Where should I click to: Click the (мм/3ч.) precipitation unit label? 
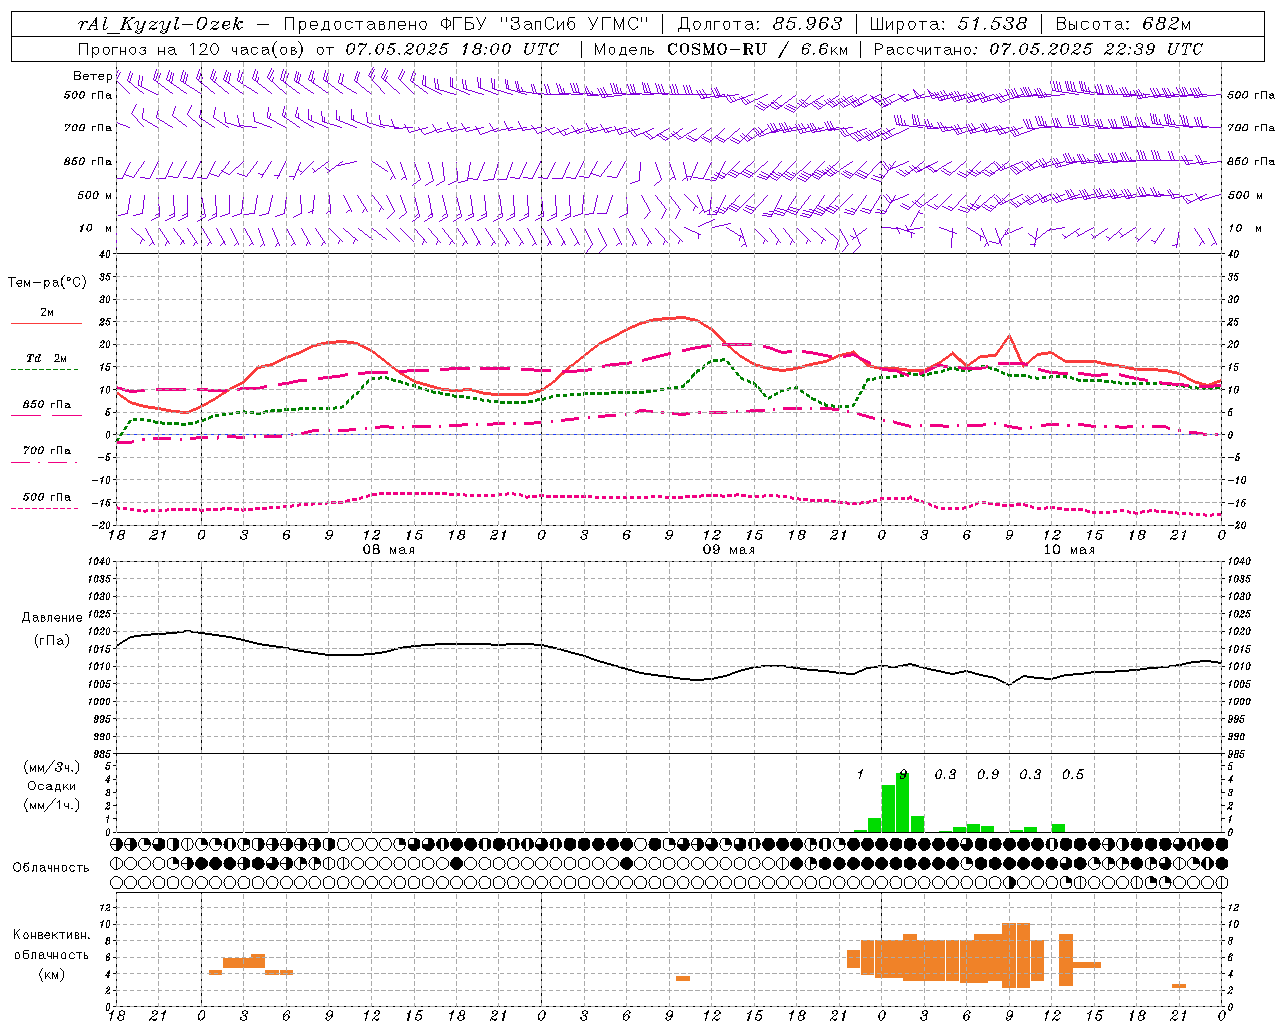point(52,767)
